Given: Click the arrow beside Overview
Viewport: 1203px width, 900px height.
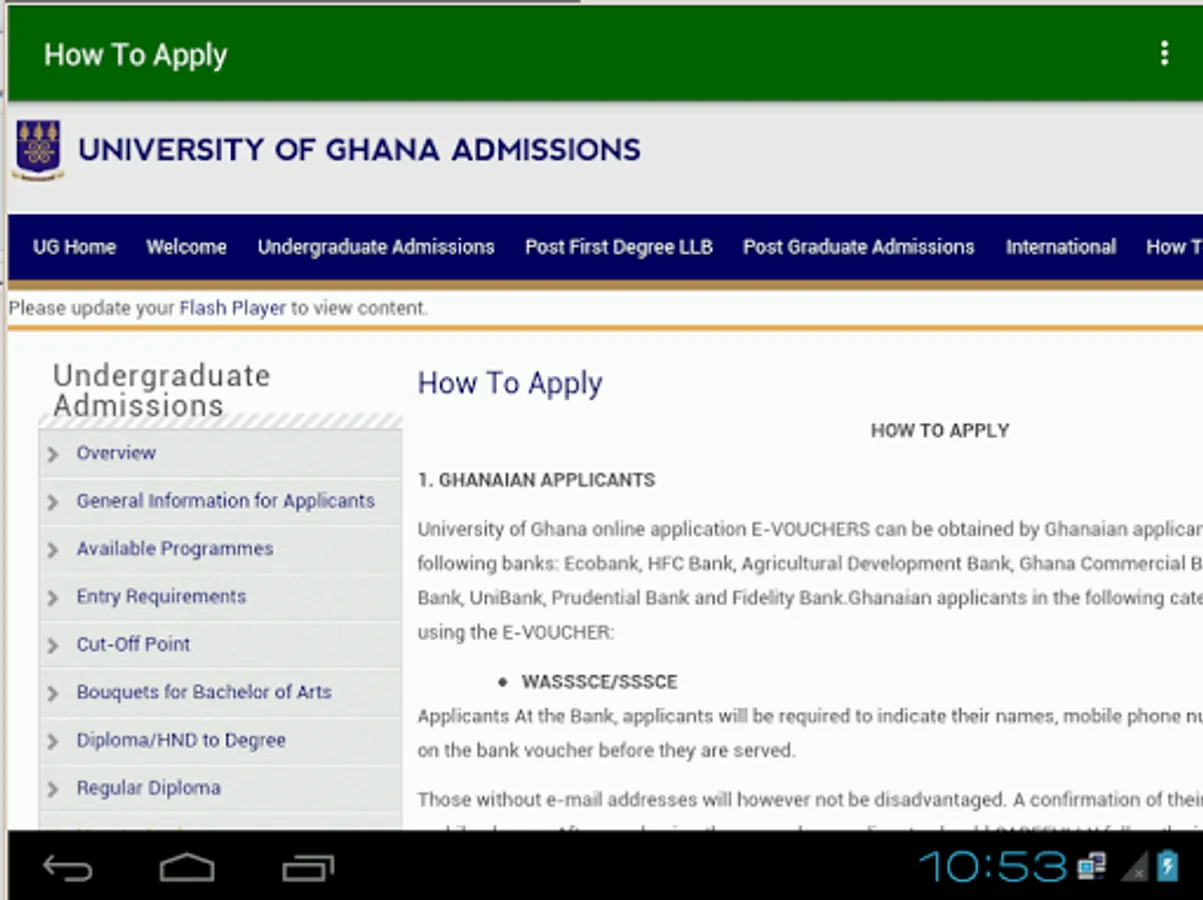Looking at the screenshot, I should coord(53,454).
